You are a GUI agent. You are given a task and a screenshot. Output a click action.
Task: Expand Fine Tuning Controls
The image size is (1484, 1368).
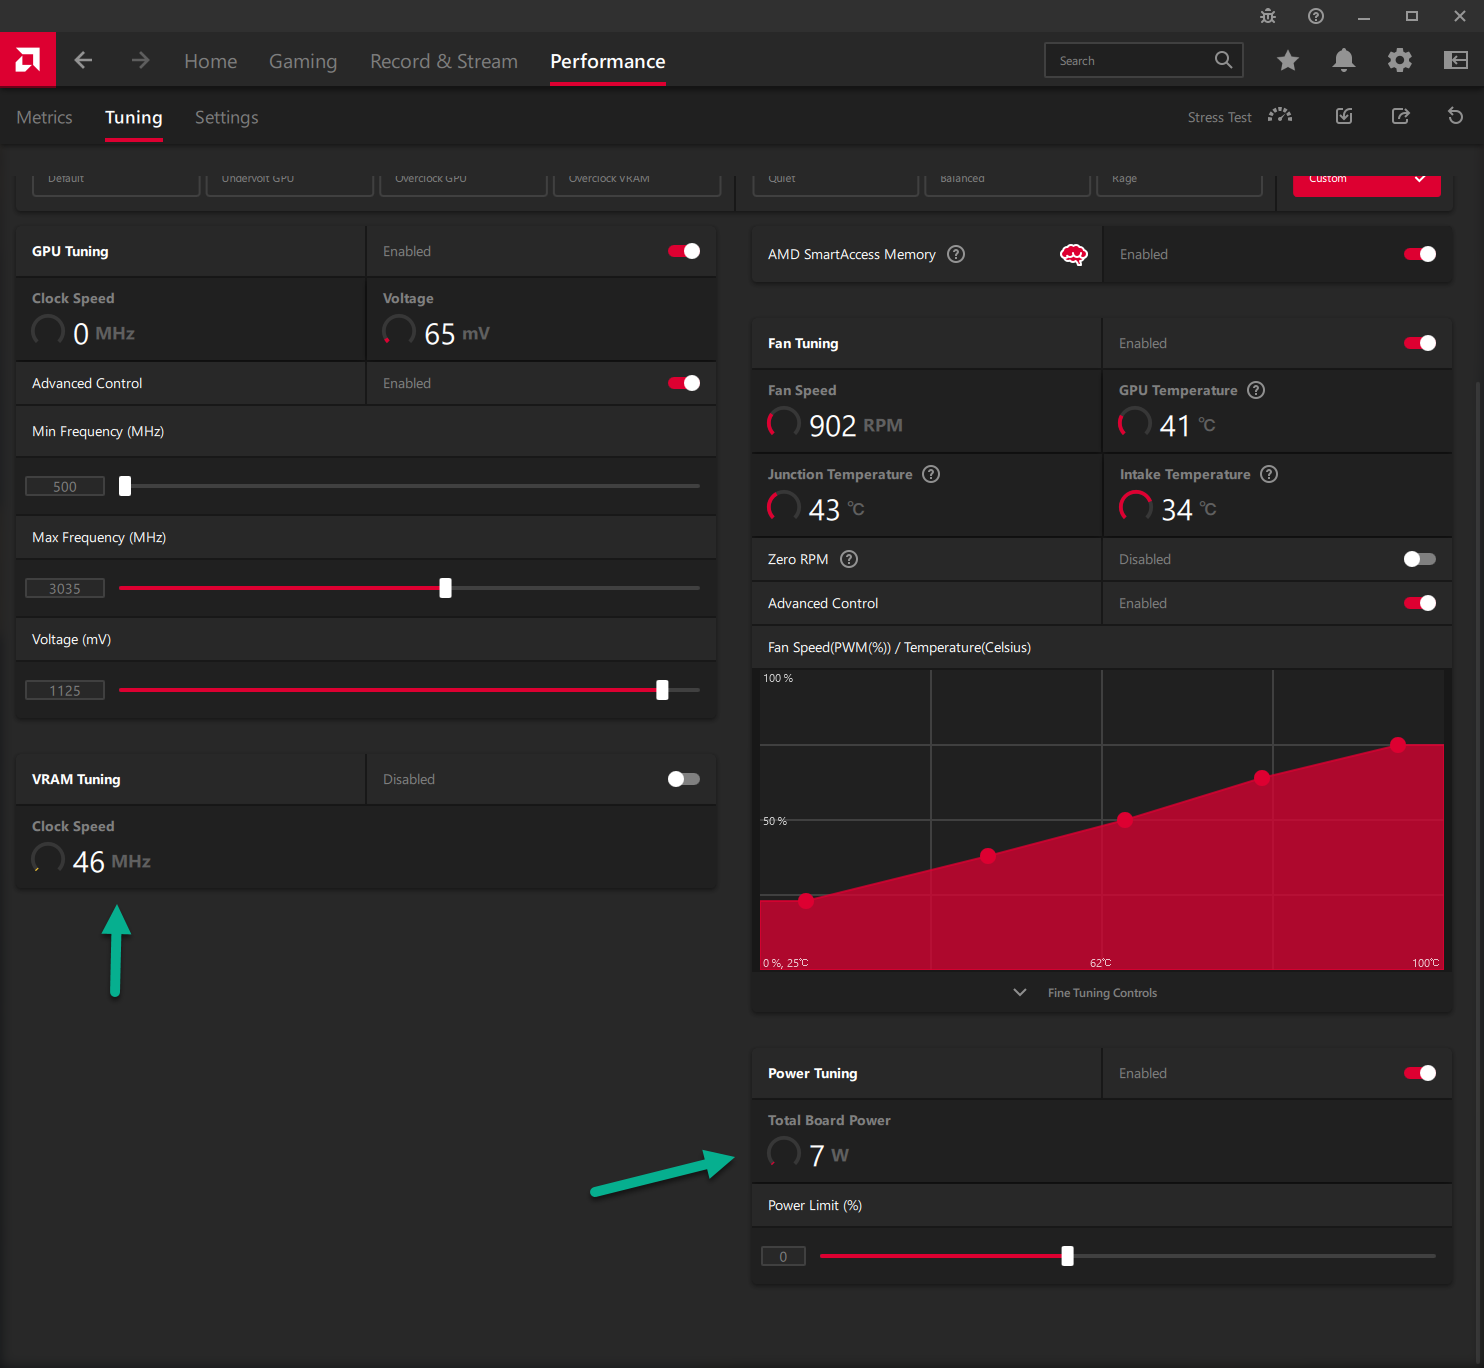(1086, 993)
